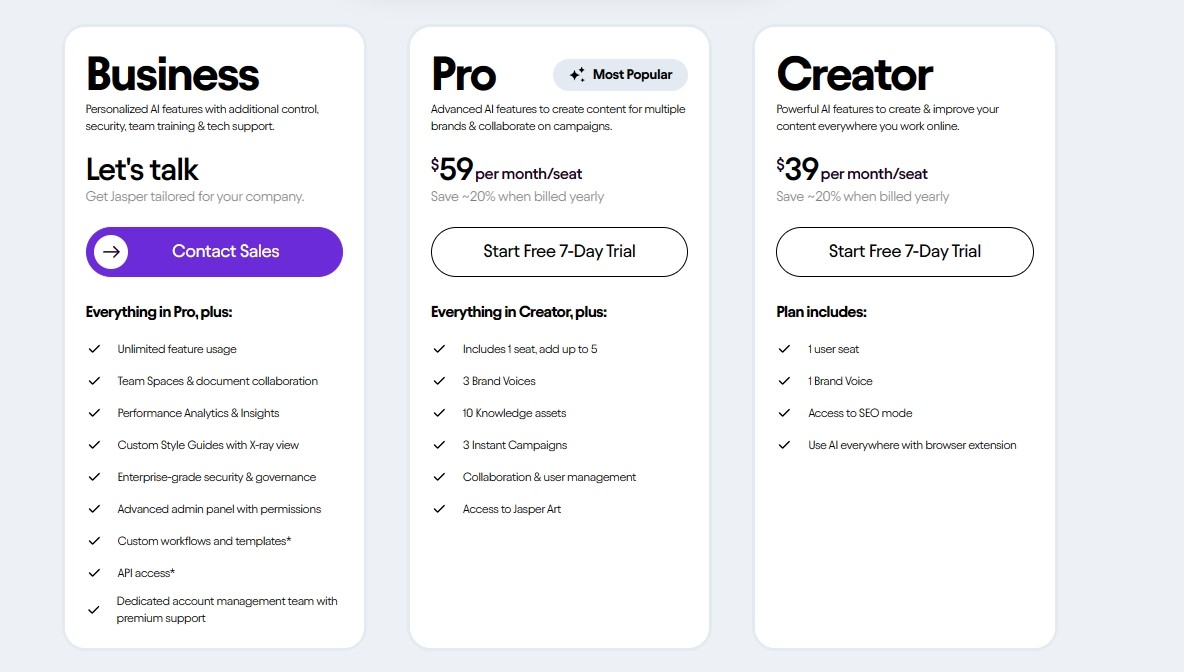This screenshot has width=1184, height=672.
Task: Click the arrow icon in Contact Sales button
Action: click(111, 252)
